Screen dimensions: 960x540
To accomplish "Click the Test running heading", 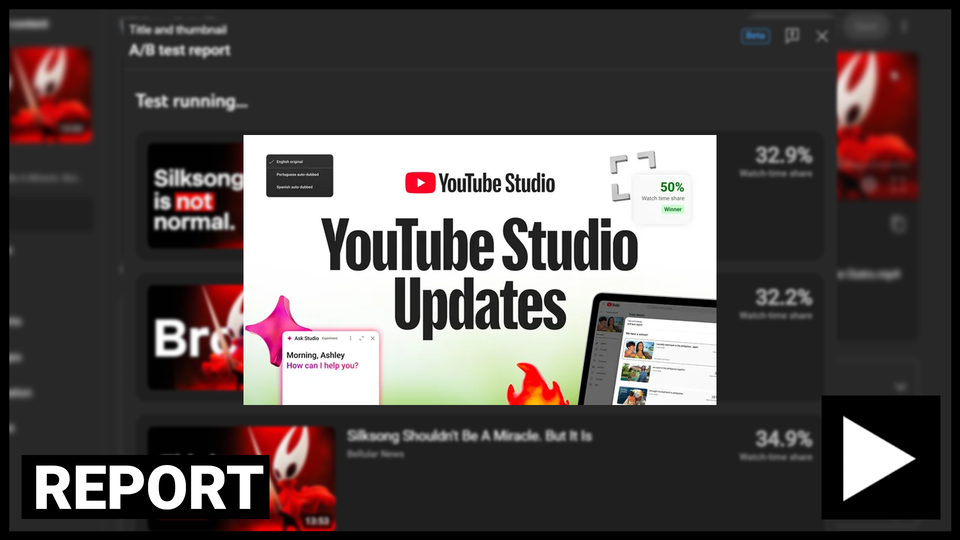I will coord(192,101).
